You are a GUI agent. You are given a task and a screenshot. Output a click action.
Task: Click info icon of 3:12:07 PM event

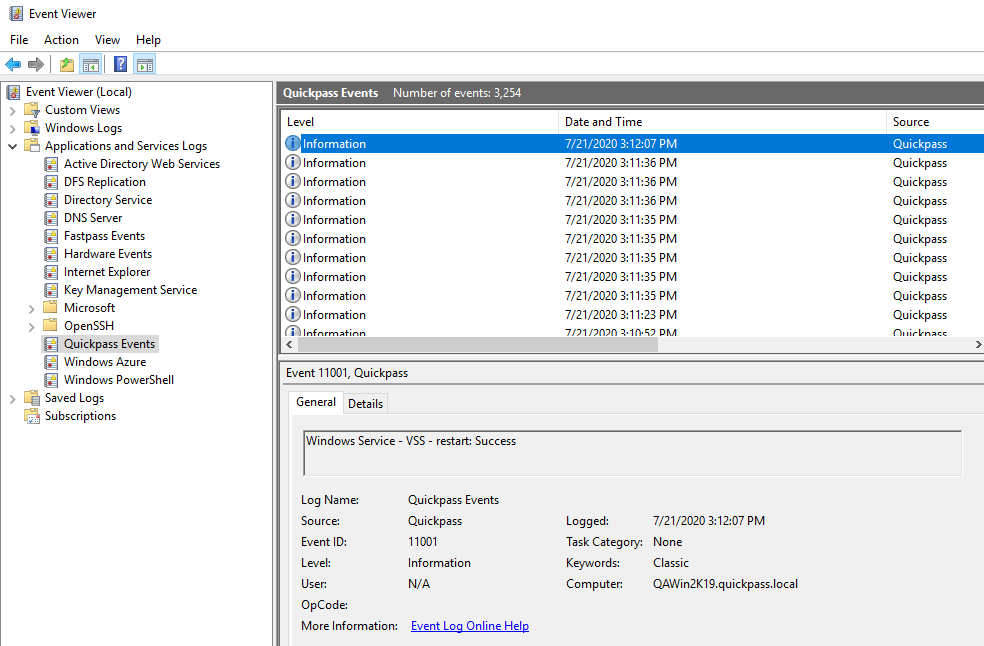point(292,143)
